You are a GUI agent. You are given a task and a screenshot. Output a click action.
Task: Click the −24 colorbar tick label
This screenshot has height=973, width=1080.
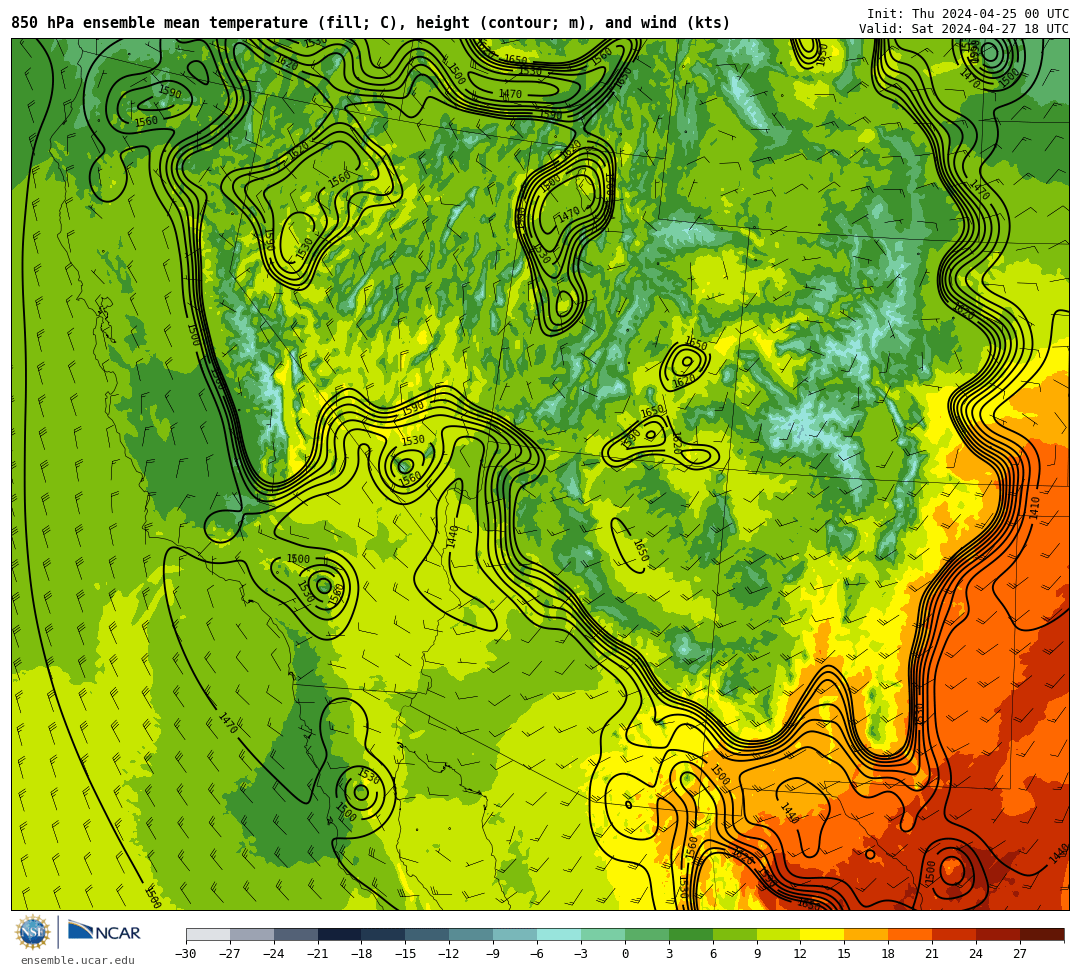[274, 954]
